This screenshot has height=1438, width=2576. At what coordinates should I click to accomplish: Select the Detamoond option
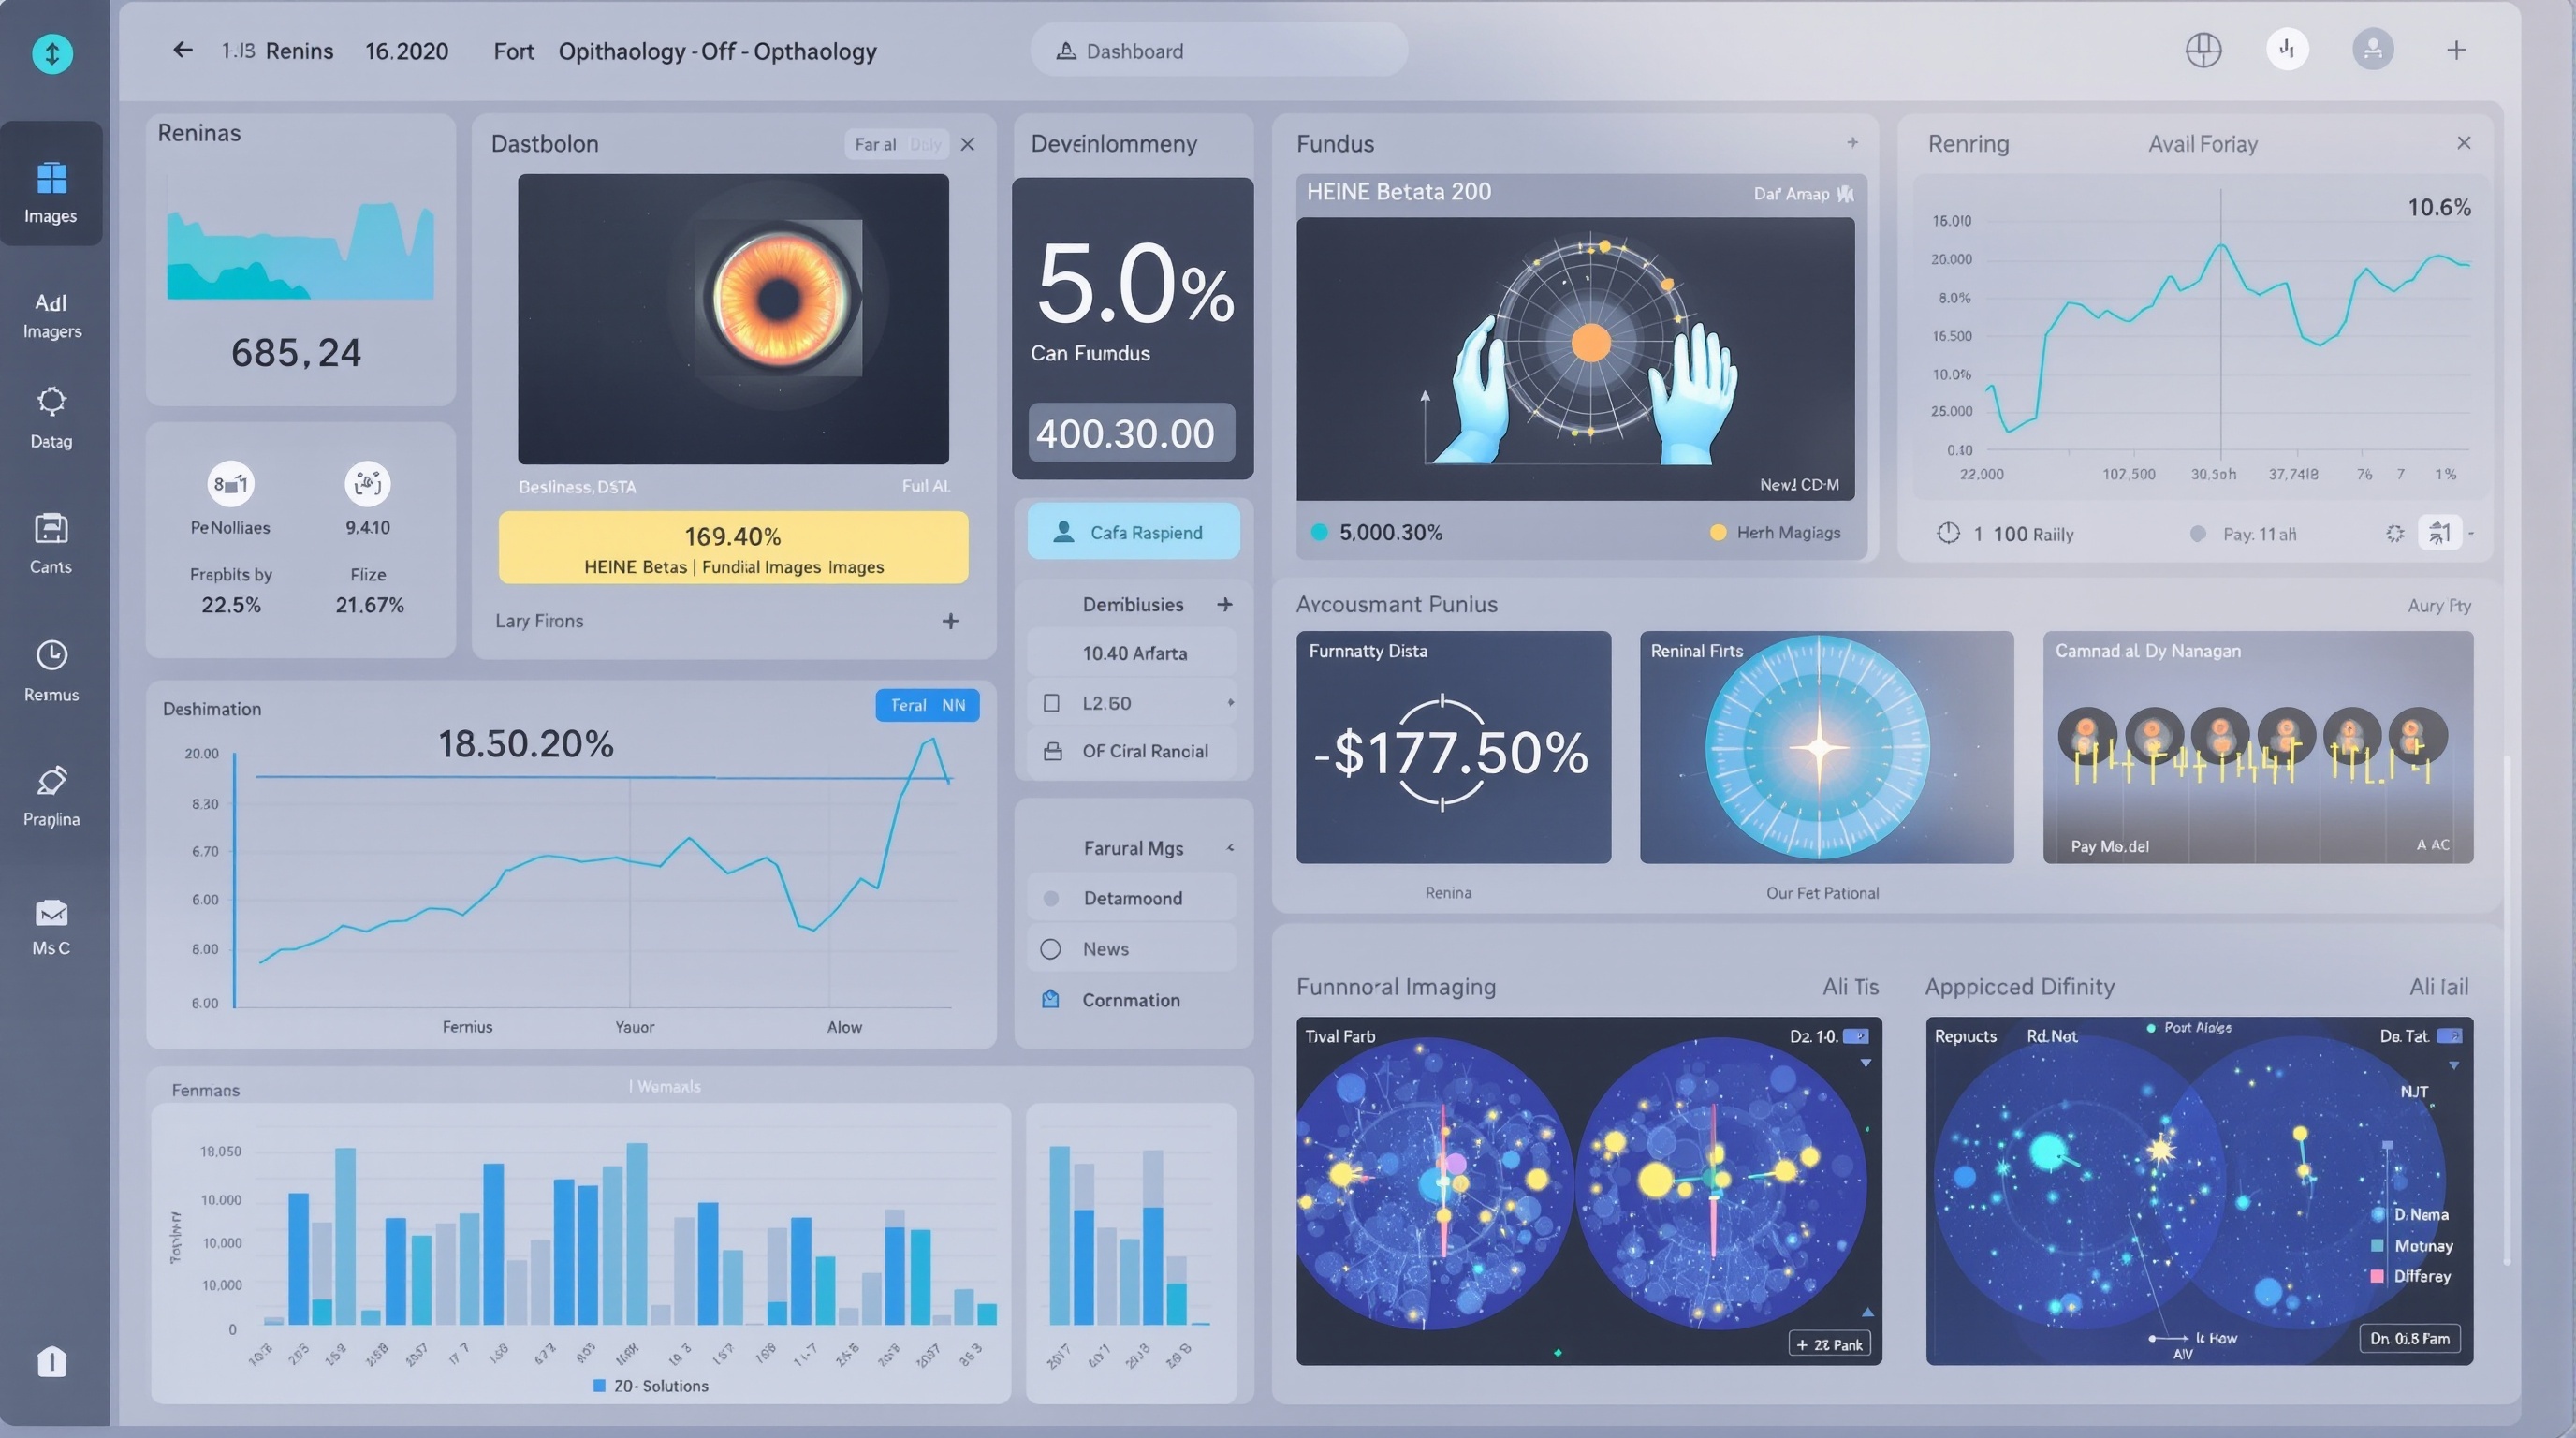point(1131,898)
